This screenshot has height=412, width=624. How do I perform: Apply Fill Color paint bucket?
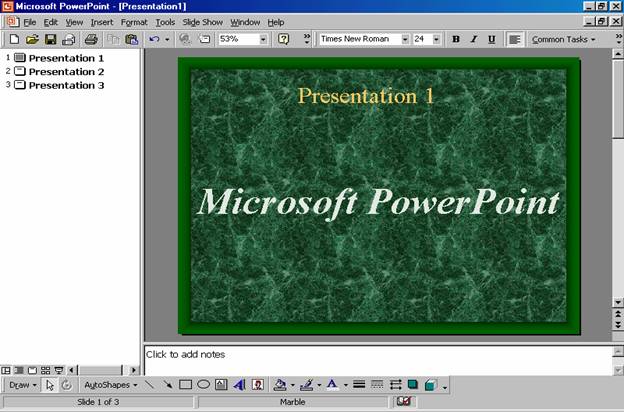[280, 385]
